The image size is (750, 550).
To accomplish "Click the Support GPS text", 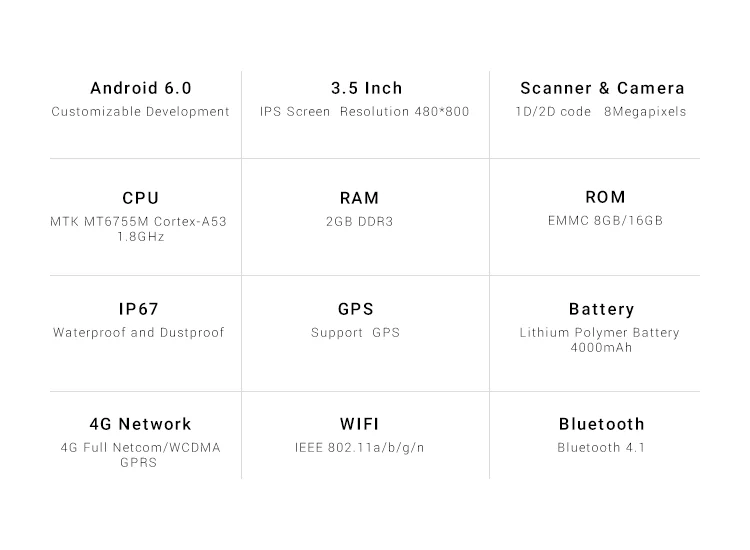I will click(x=355, y=332).
